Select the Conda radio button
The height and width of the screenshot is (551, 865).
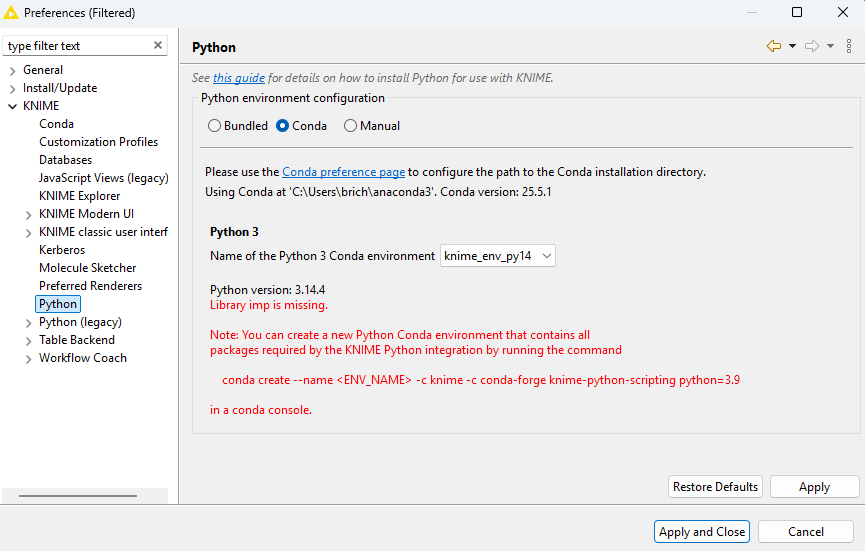[283, 126]
